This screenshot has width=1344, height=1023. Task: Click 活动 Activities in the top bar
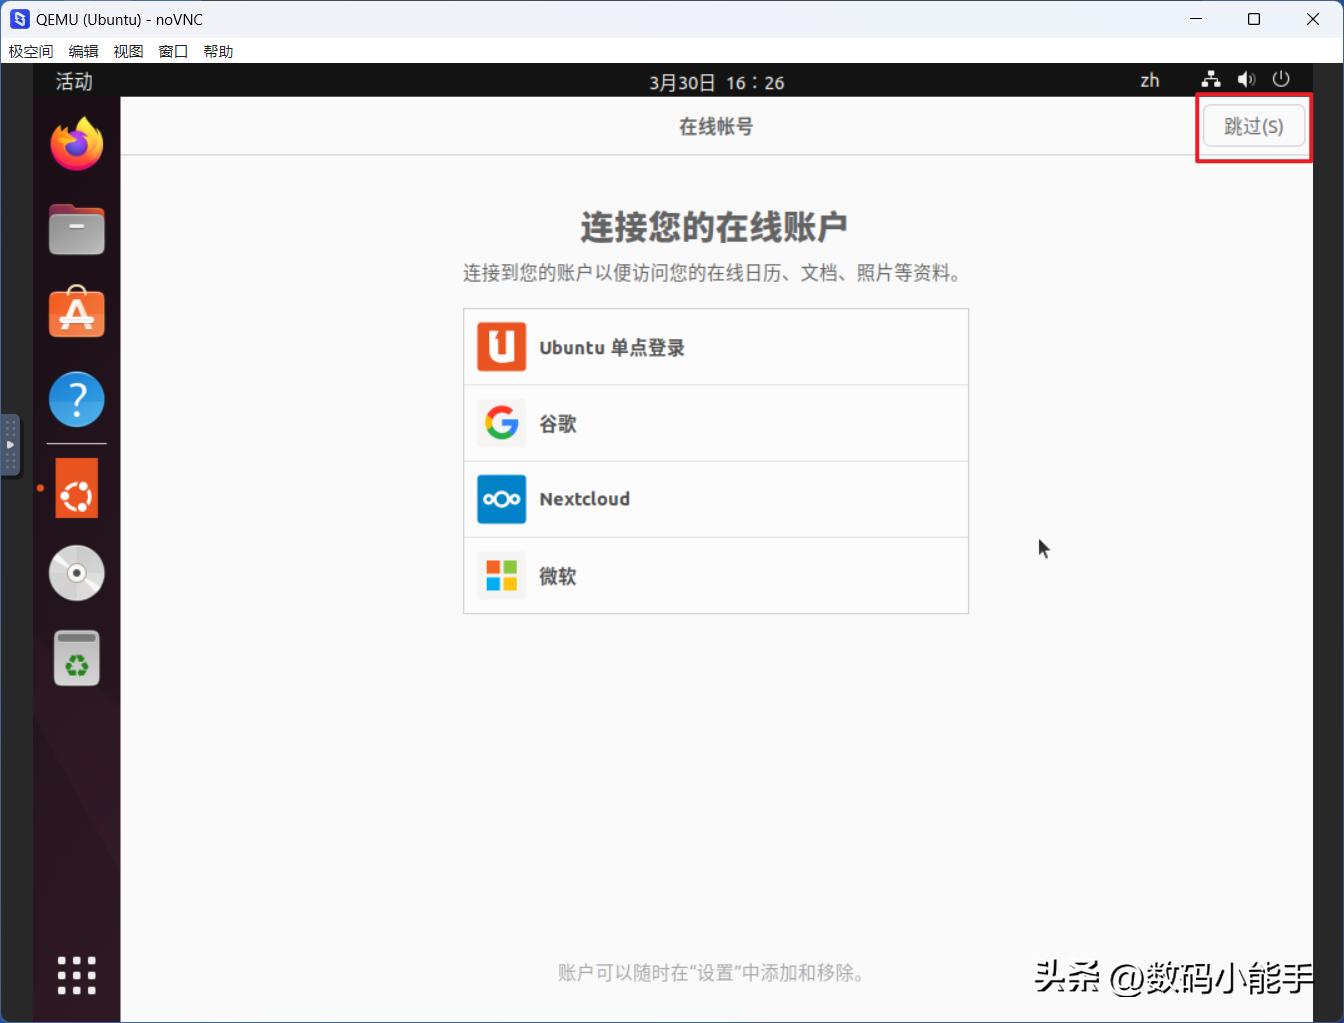click(x=74, y=82)
